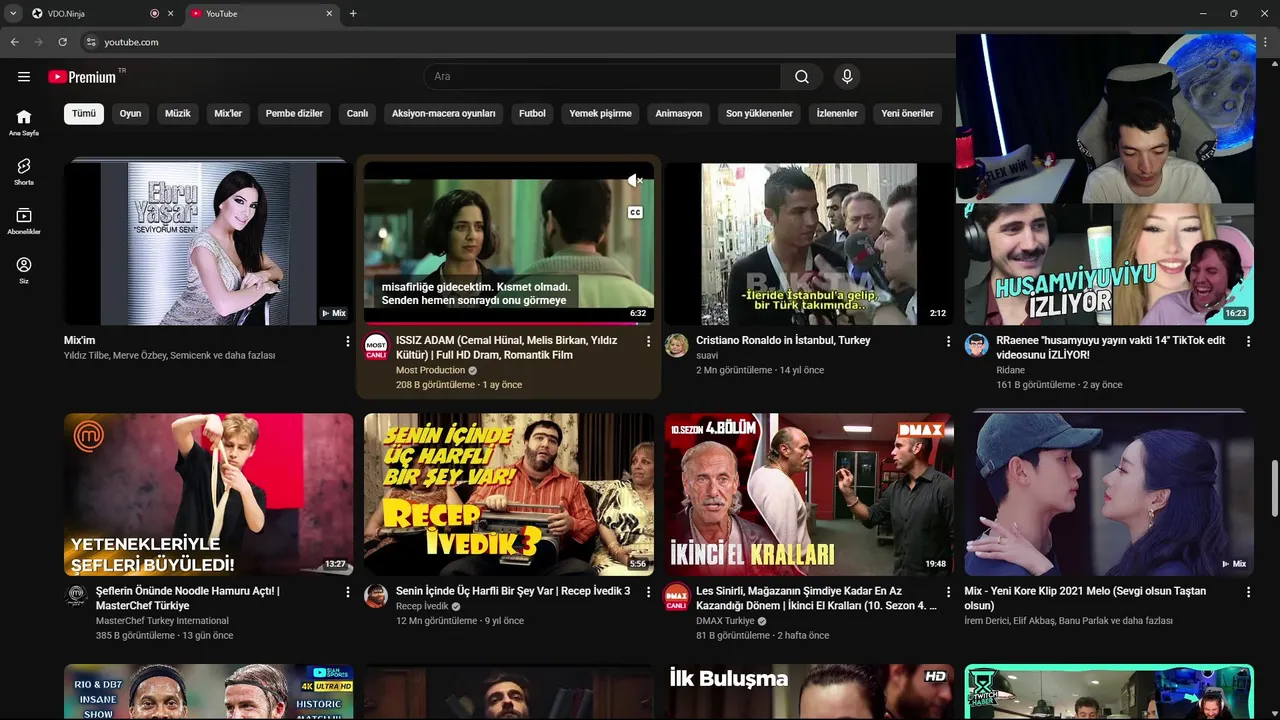Select the Canlı filter chip
Image resolution: width=1280 pixels, height=720 pixels.
tap(357, 113)
